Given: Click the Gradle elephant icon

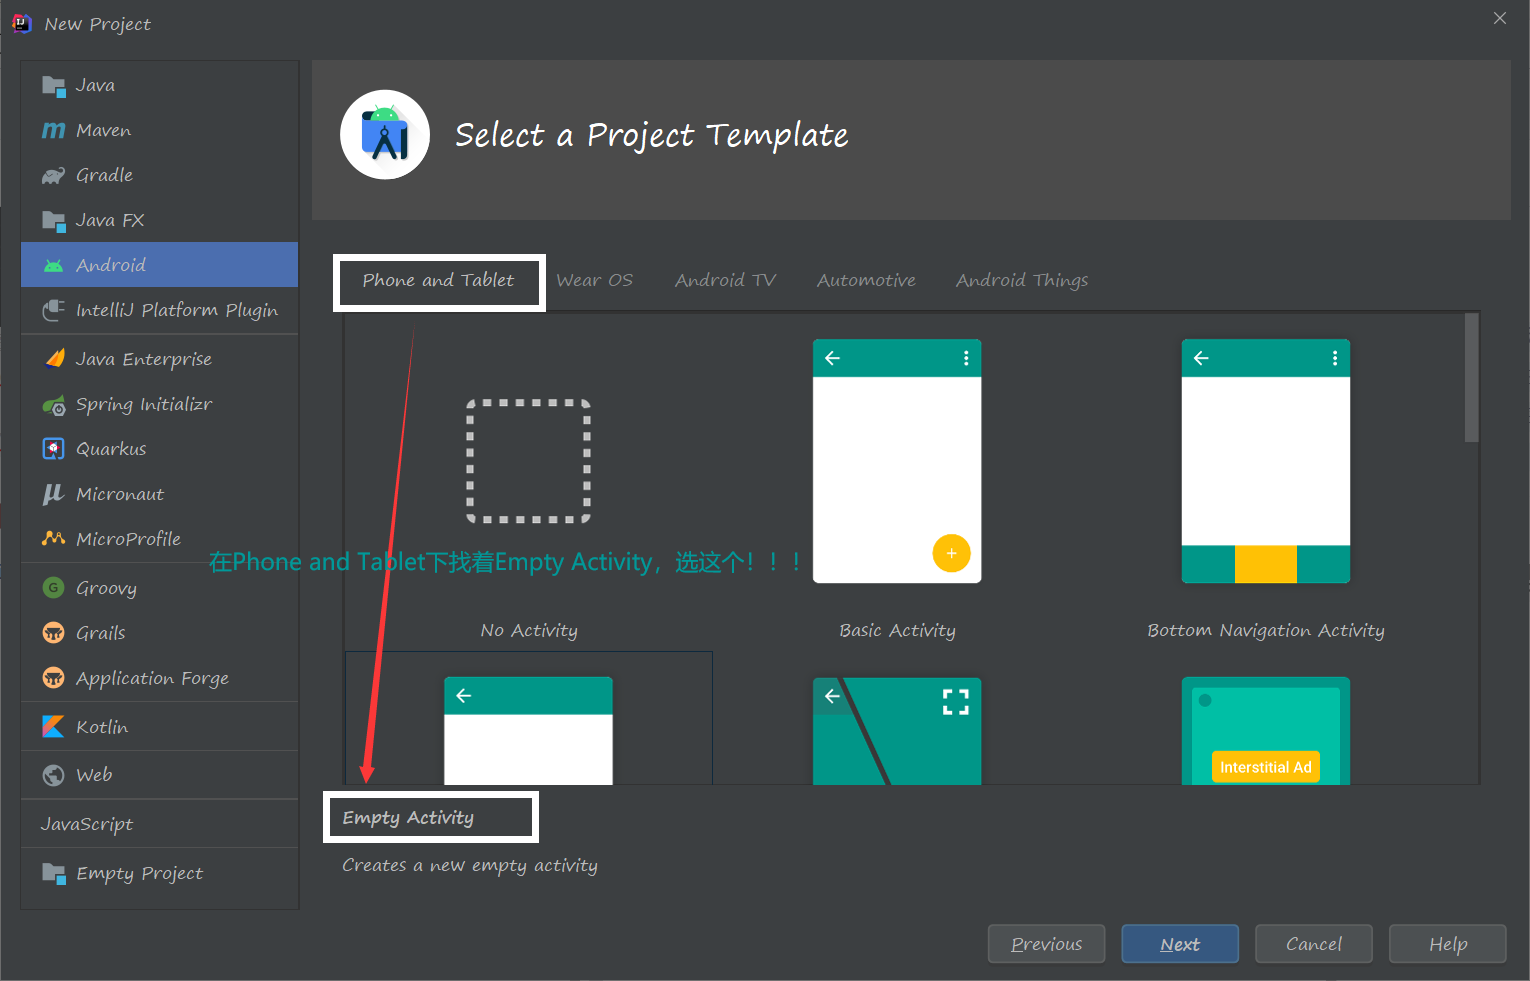Looking at the screenshot, I should pyautogui.click(x=54, y=176).
